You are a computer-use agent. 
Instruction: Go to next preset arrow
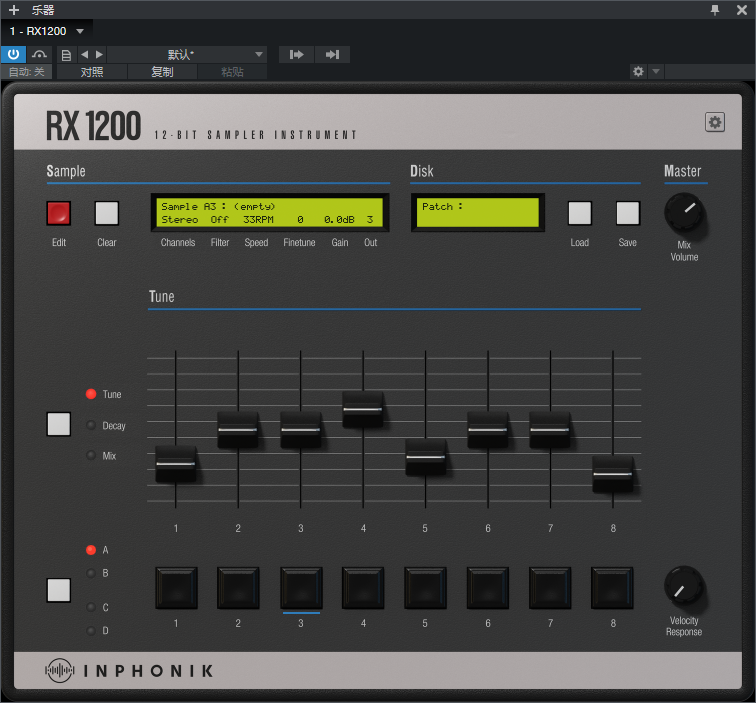tap(99, 54)
